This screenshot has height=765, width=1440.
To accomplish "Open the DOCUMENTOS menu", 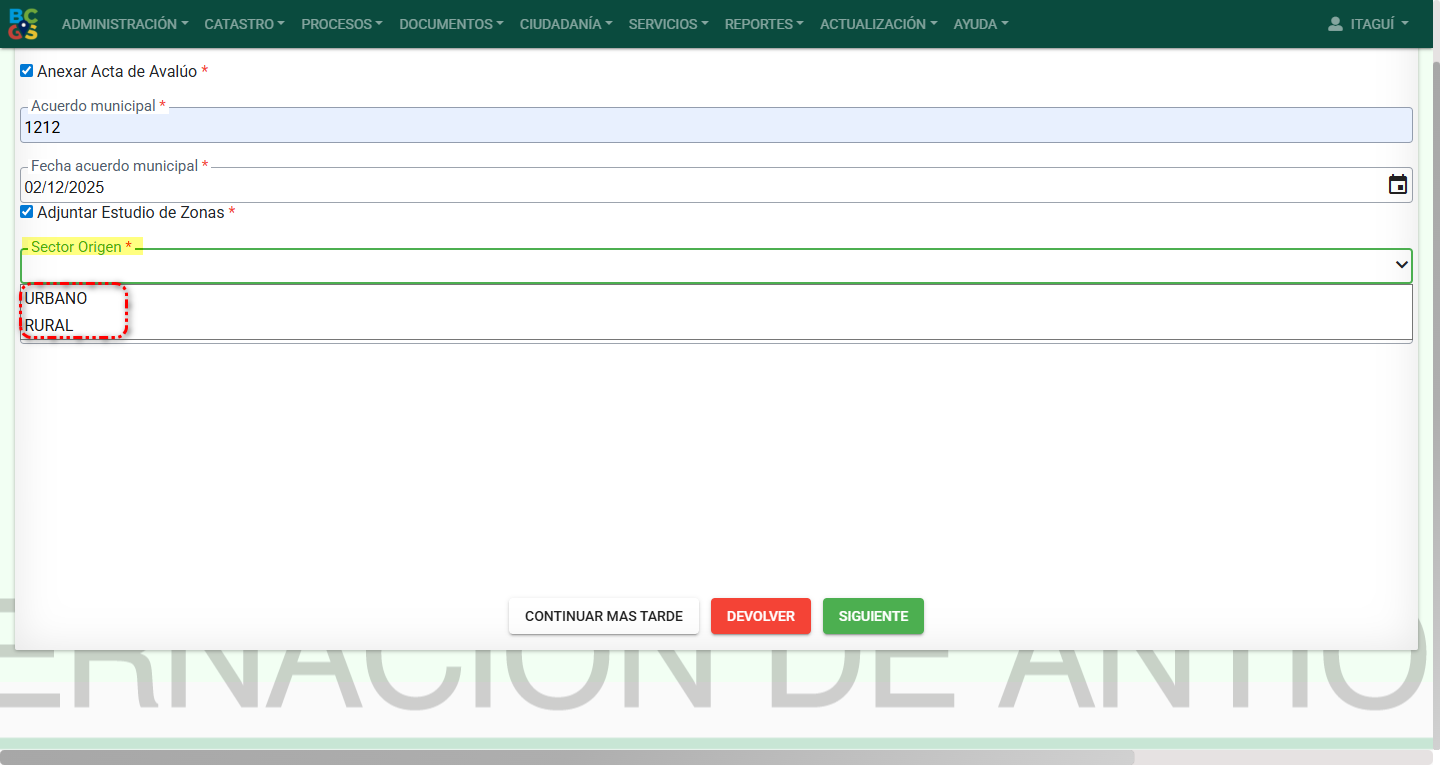I will [451, 24].
